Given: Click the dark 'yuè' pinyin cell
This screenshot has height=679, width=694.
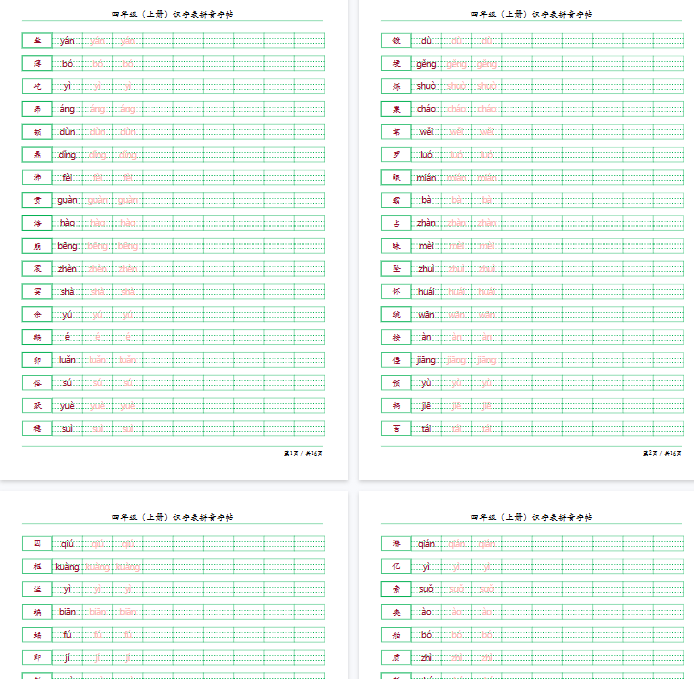Looking at the screenshot, I should click(67, 406).
